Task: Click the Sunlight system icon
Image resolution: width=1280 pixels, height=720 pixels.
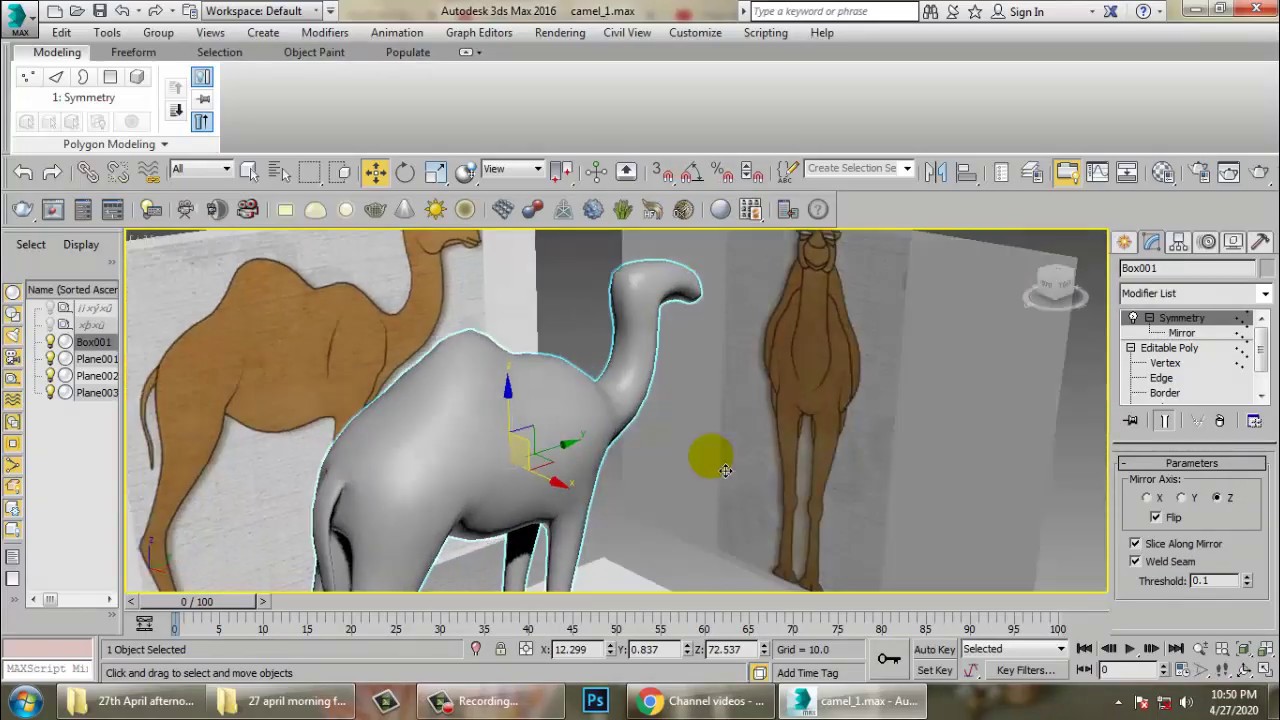Action: pos(435,209)
